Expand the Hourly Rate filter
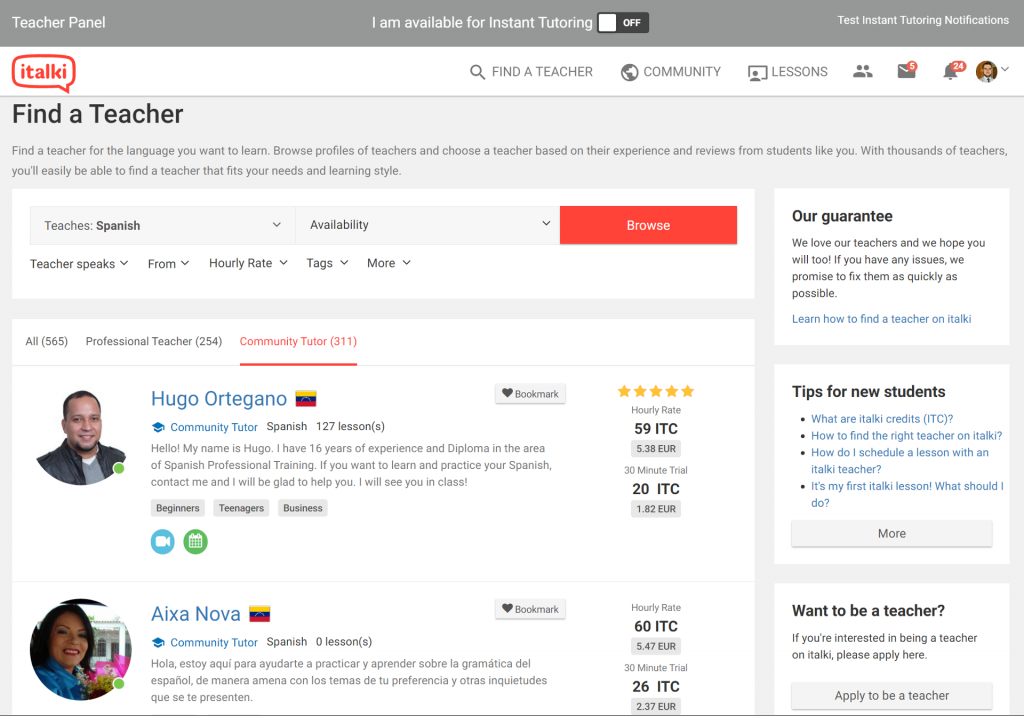Viewport: 1024px width, 716px height. click(x=248, y=263)
